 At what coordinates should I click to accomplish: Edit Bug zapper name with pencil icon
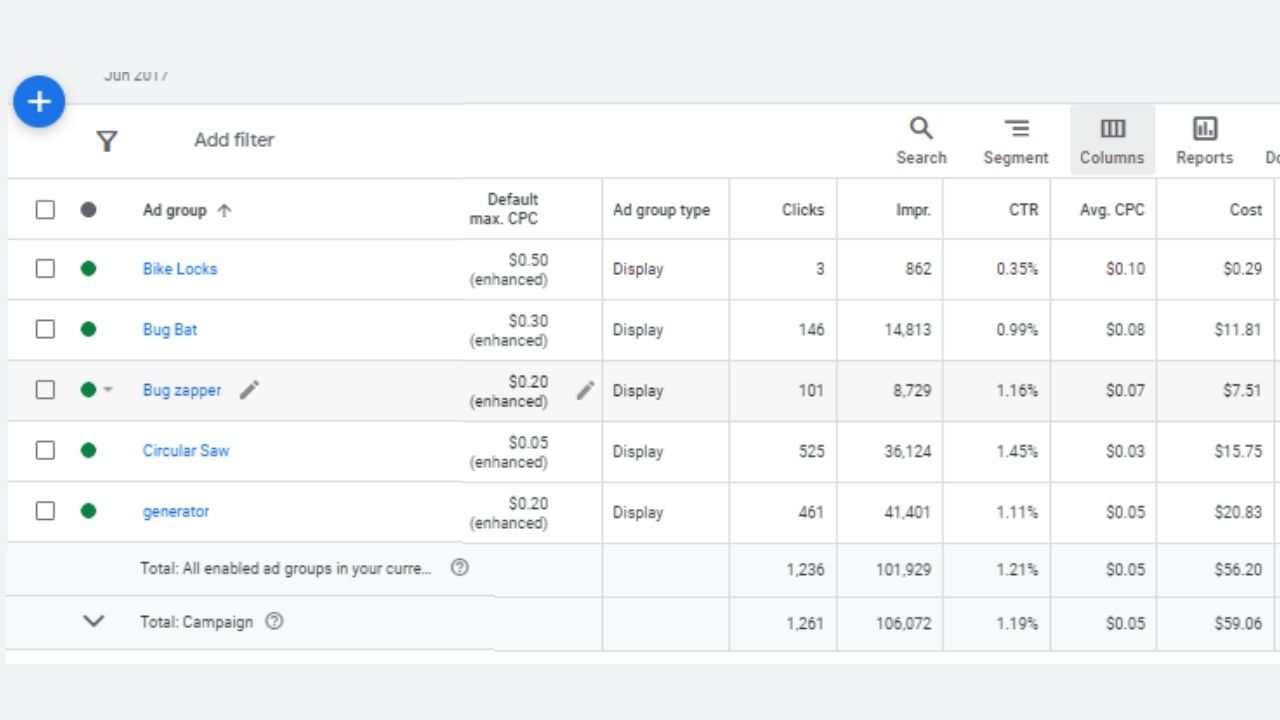coord(250,390)
